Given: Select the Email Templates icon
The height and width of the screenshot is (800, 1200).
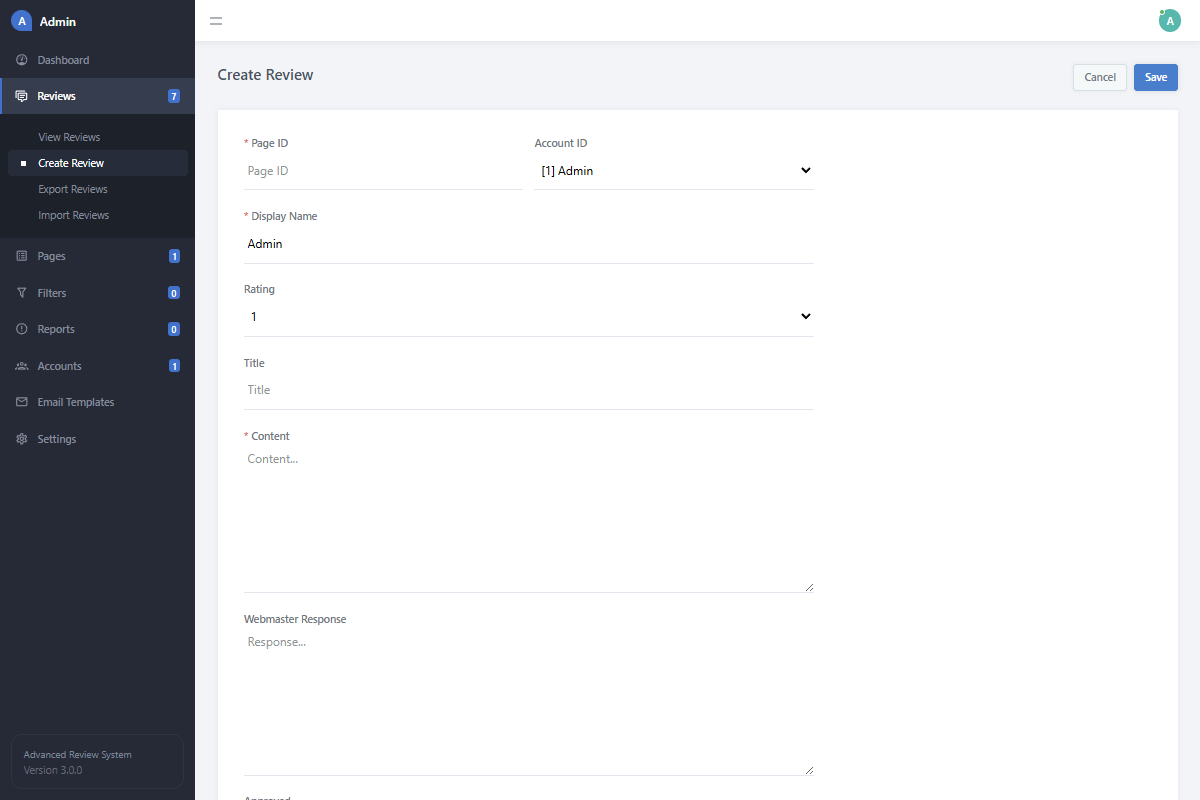Looking at the screenshot, I should click(22, 401).
